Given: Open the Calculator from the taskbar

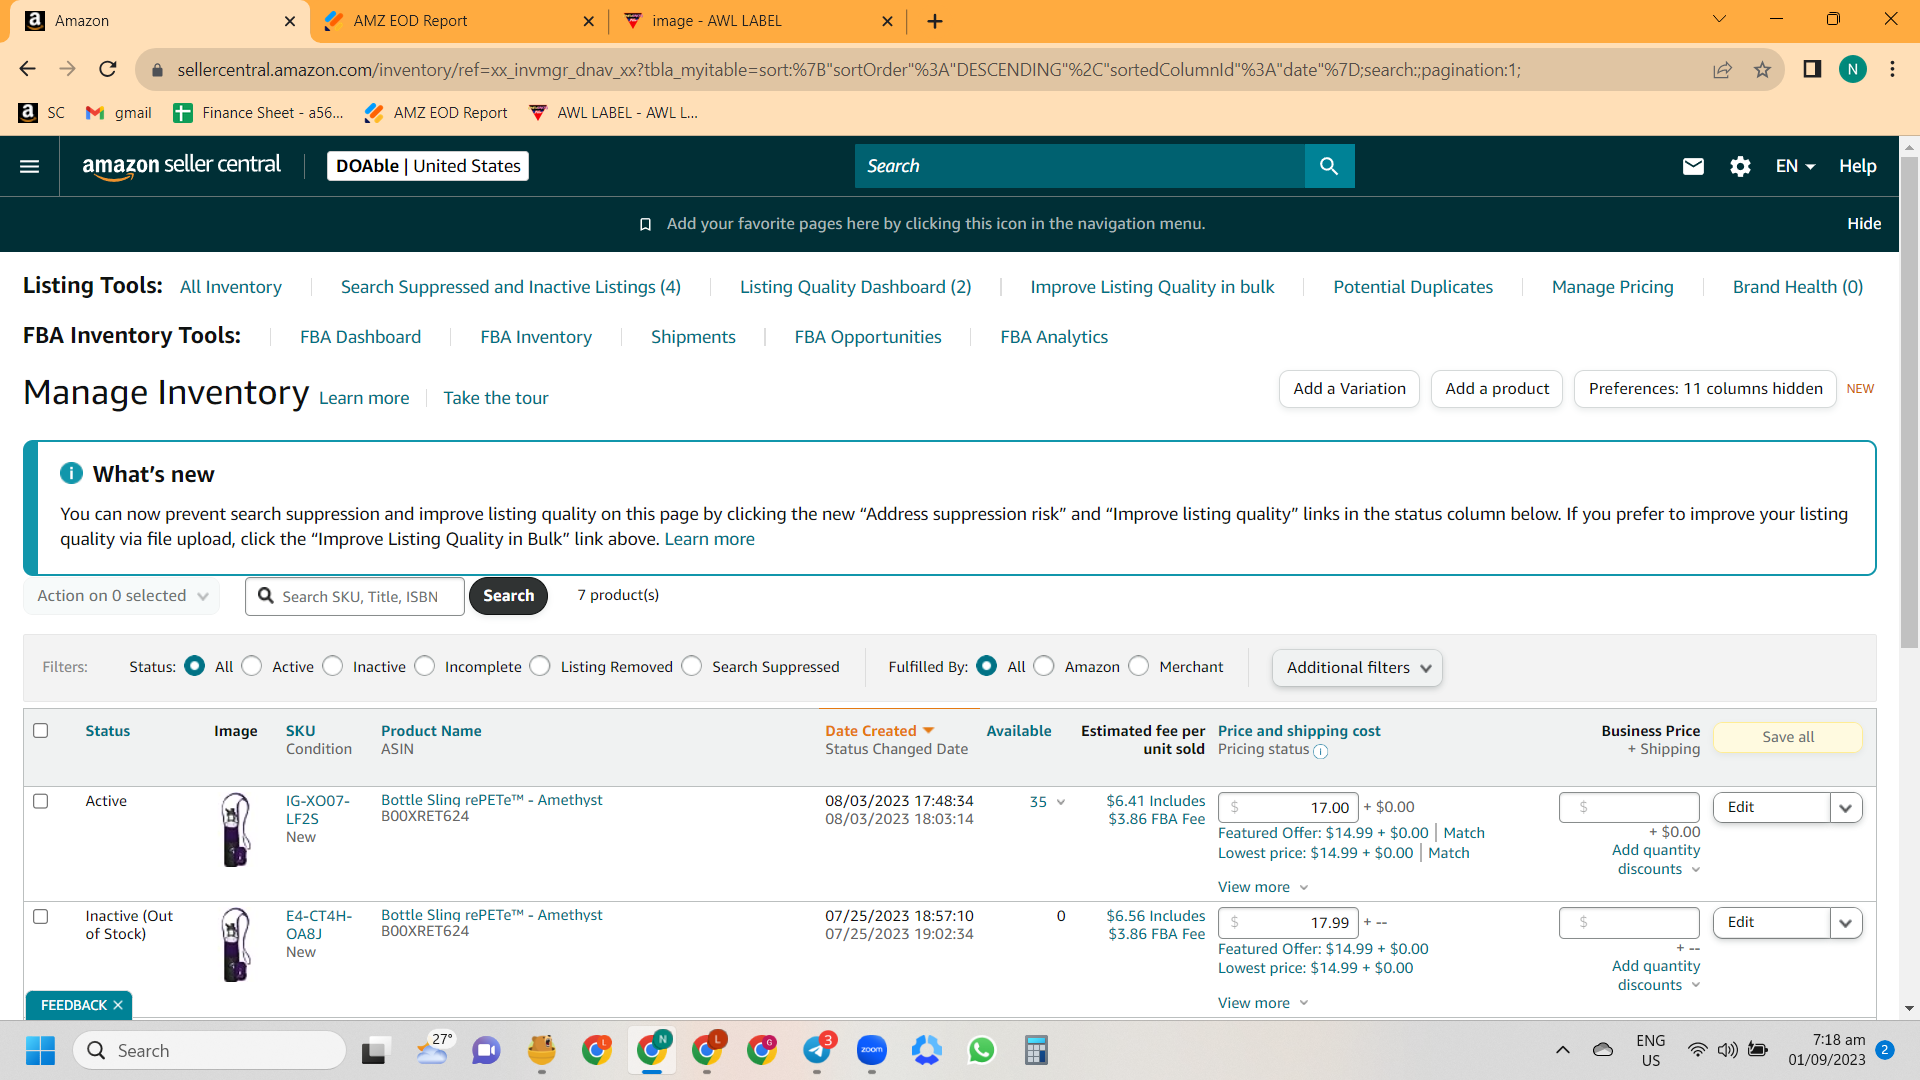Looking at the screenshot, I should (x=1036, y=1050).
